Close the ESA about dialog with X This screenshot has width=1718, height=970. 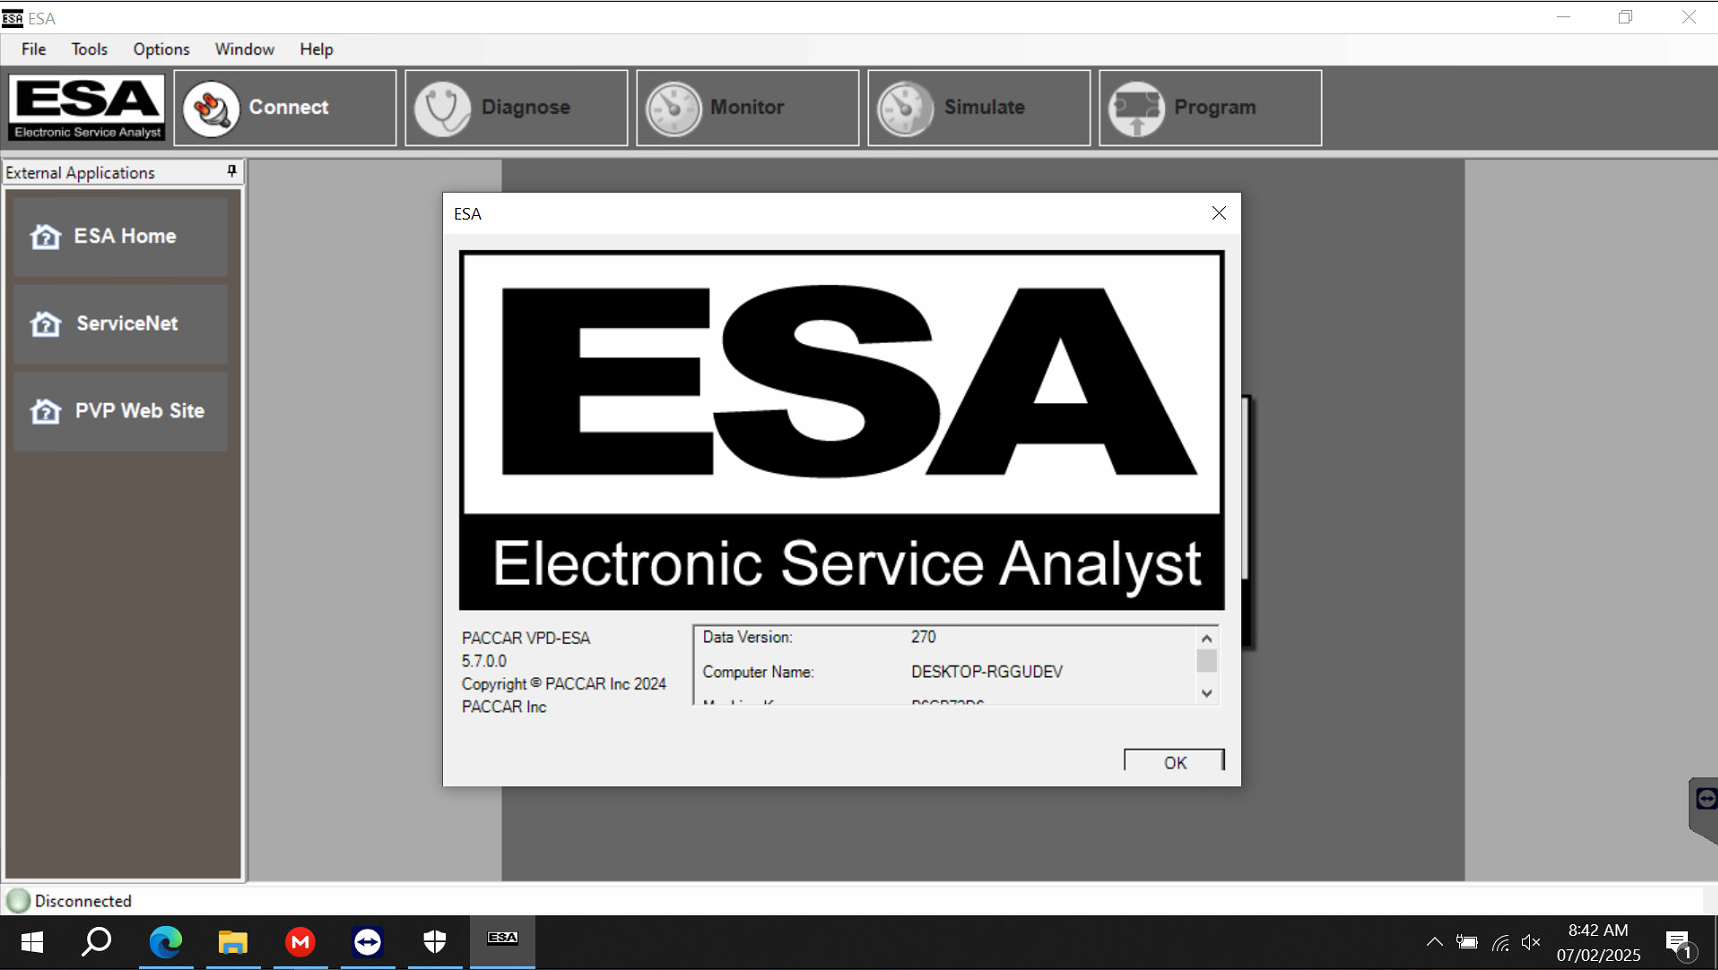[1218, 213]
